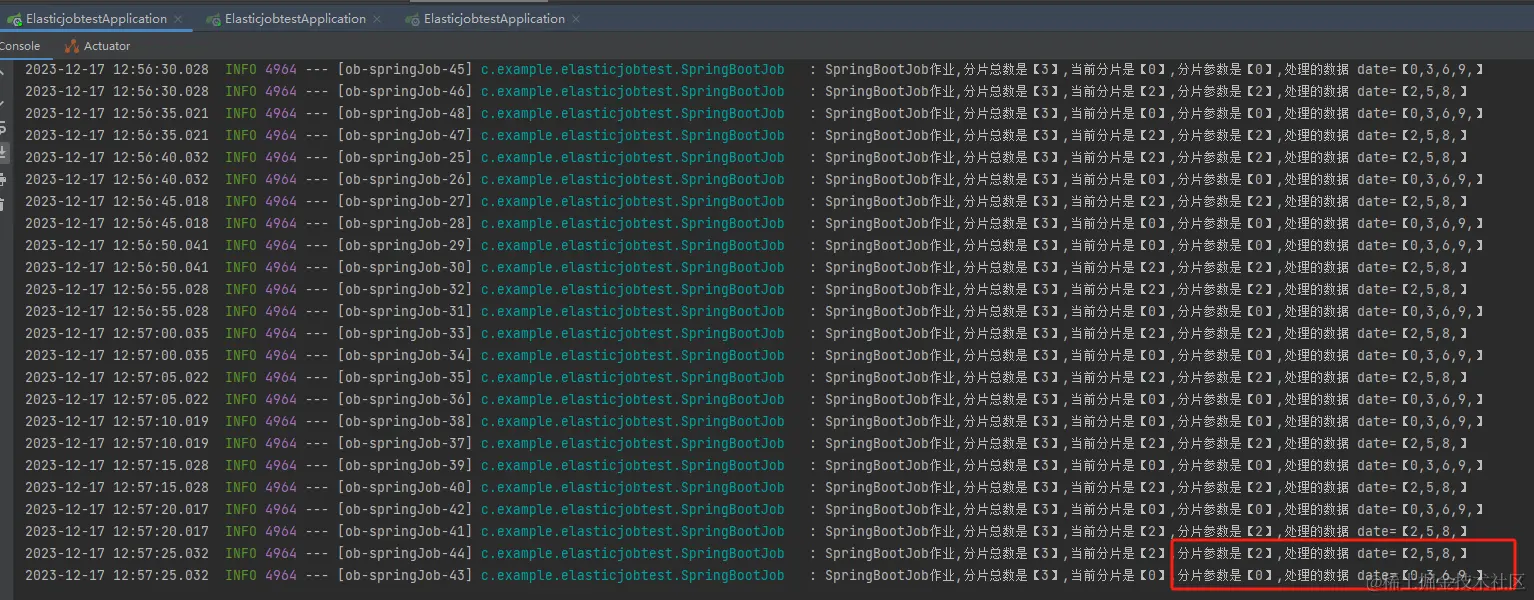This screenshot has width=1534, height=600.
Task: Click thread name [ob-springJob-48]
Action: coord(405,113)
